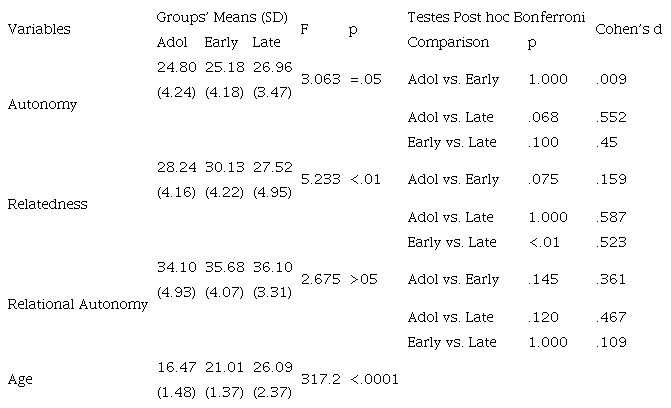Click the F value 5.233

(x=320, y=179)
